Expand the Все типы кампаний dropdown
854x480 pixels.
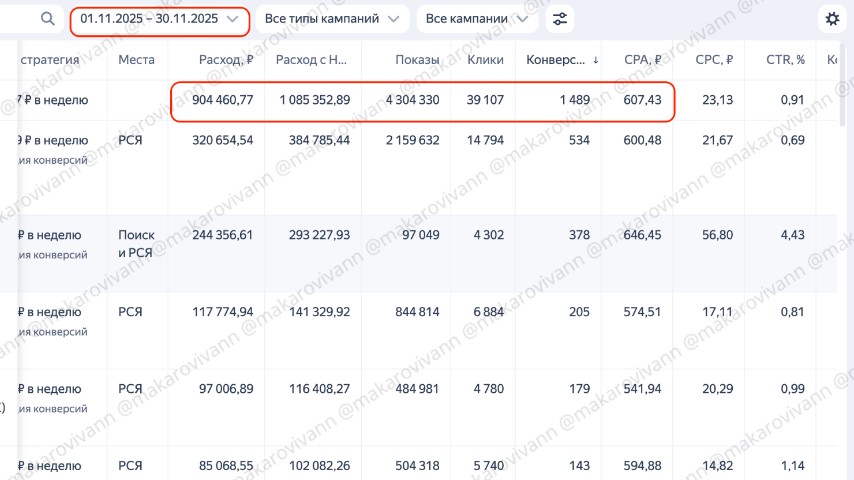pyautogui.click(x=332, y=19)
